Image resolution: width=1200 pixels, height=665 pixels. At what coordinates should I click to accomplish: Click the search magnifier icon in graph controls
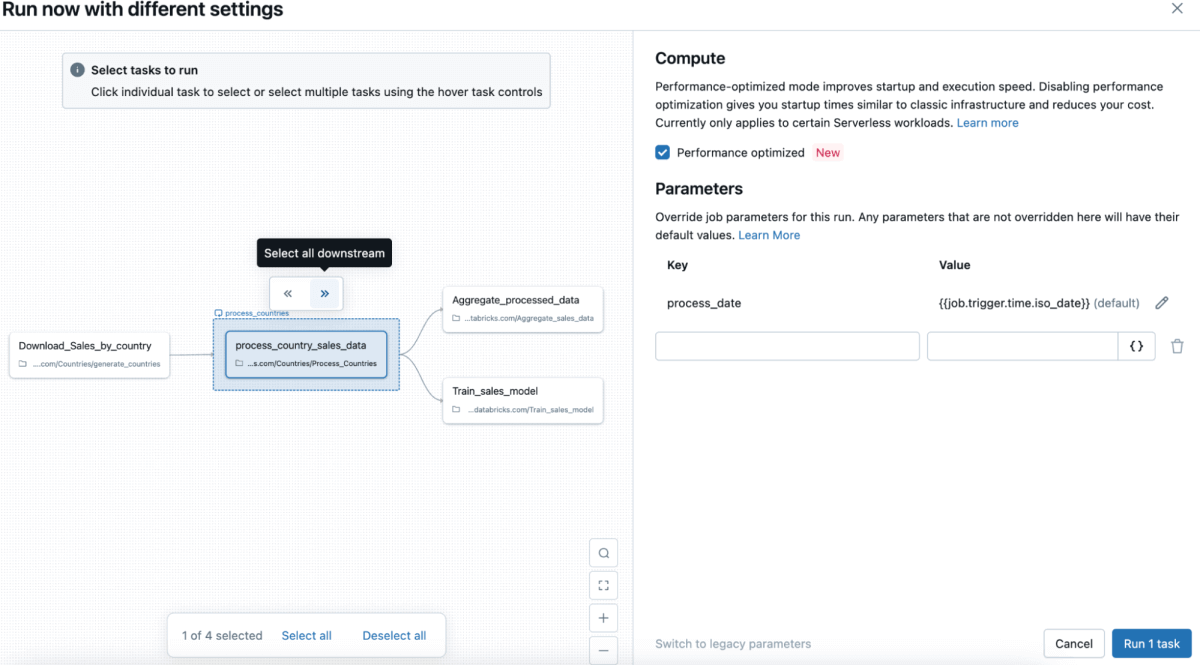[x=603, y=553]
